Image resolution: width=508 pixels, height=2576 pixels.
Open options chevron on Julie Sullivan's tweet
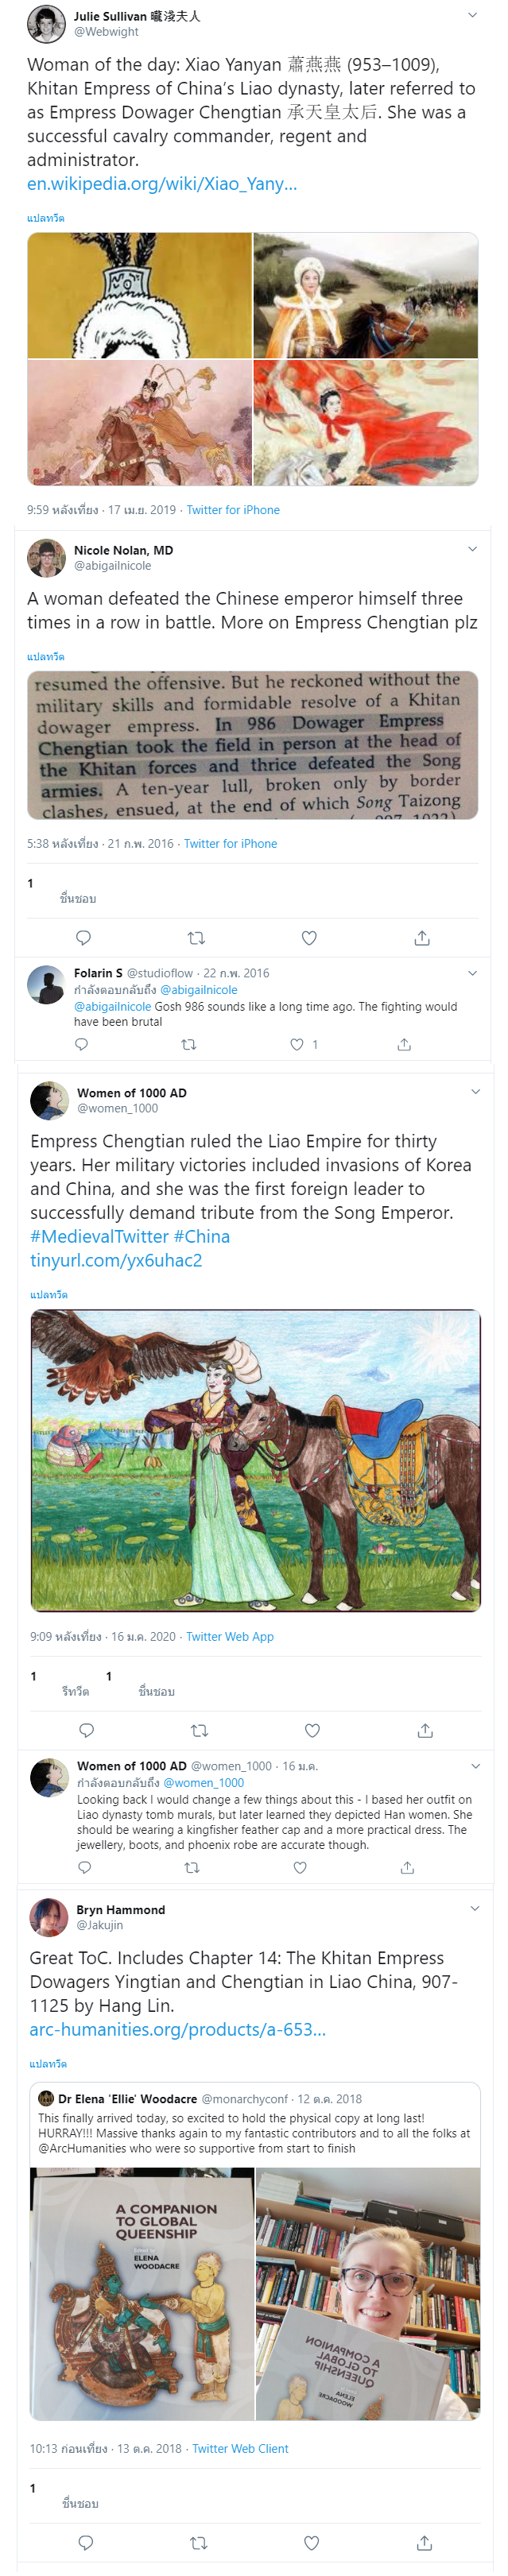tap(473, 15)
